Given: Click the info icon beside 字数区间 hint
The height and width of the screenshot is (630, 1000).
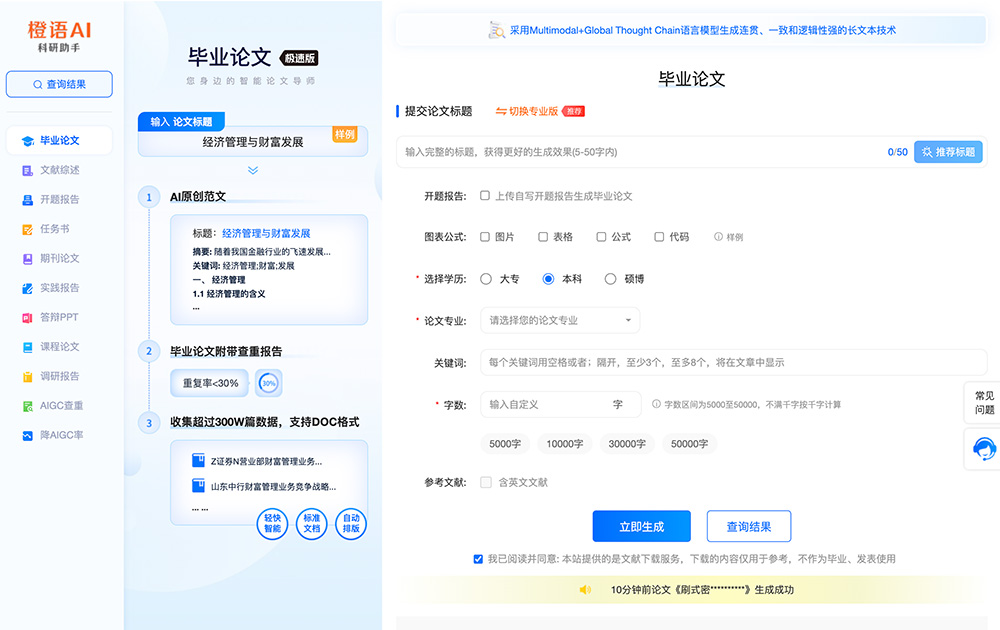Looking at the screenshot, I should click(656, 404).
